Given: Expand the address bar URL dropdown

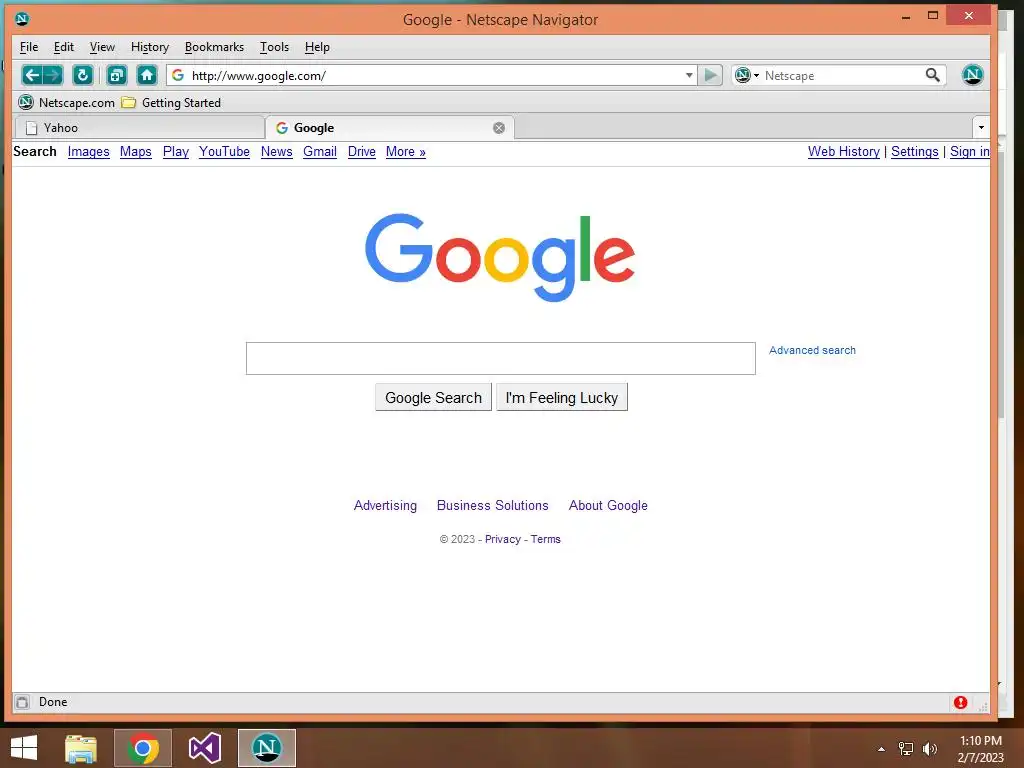Looking at the screenshot, I should point(689,75).
